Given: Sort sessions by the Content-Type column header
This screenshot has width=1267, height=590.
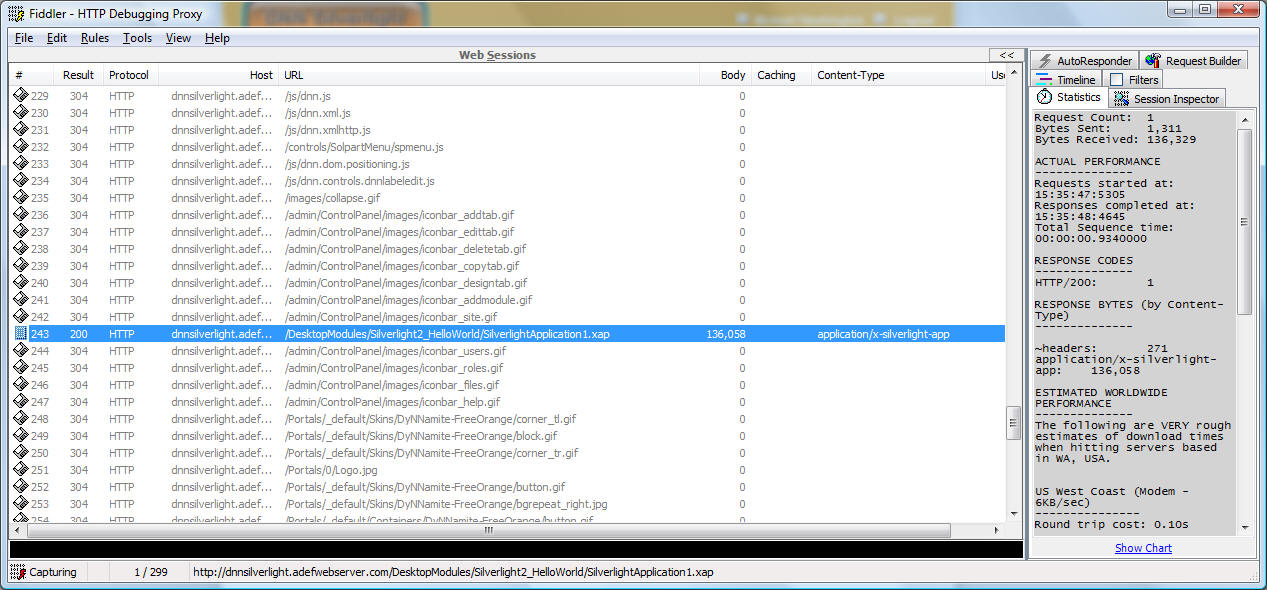Looking at the screenshot, I should click(850, 75).
